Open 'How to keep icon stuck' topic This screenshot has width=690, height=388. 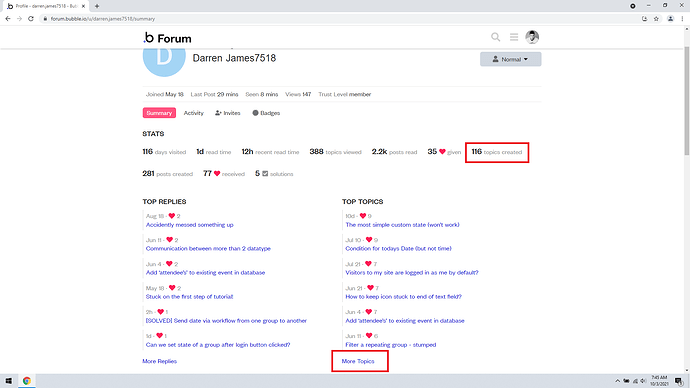(404, 297)
